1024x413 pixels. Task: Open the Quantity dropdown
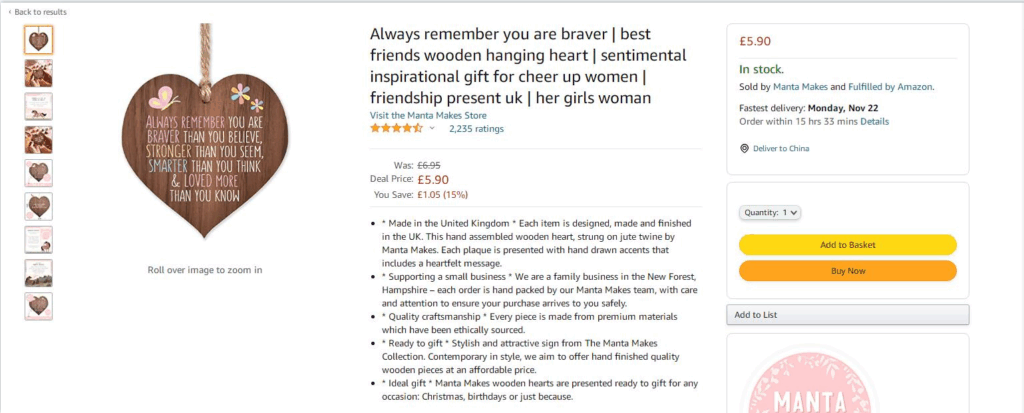(x=770, y=212)
